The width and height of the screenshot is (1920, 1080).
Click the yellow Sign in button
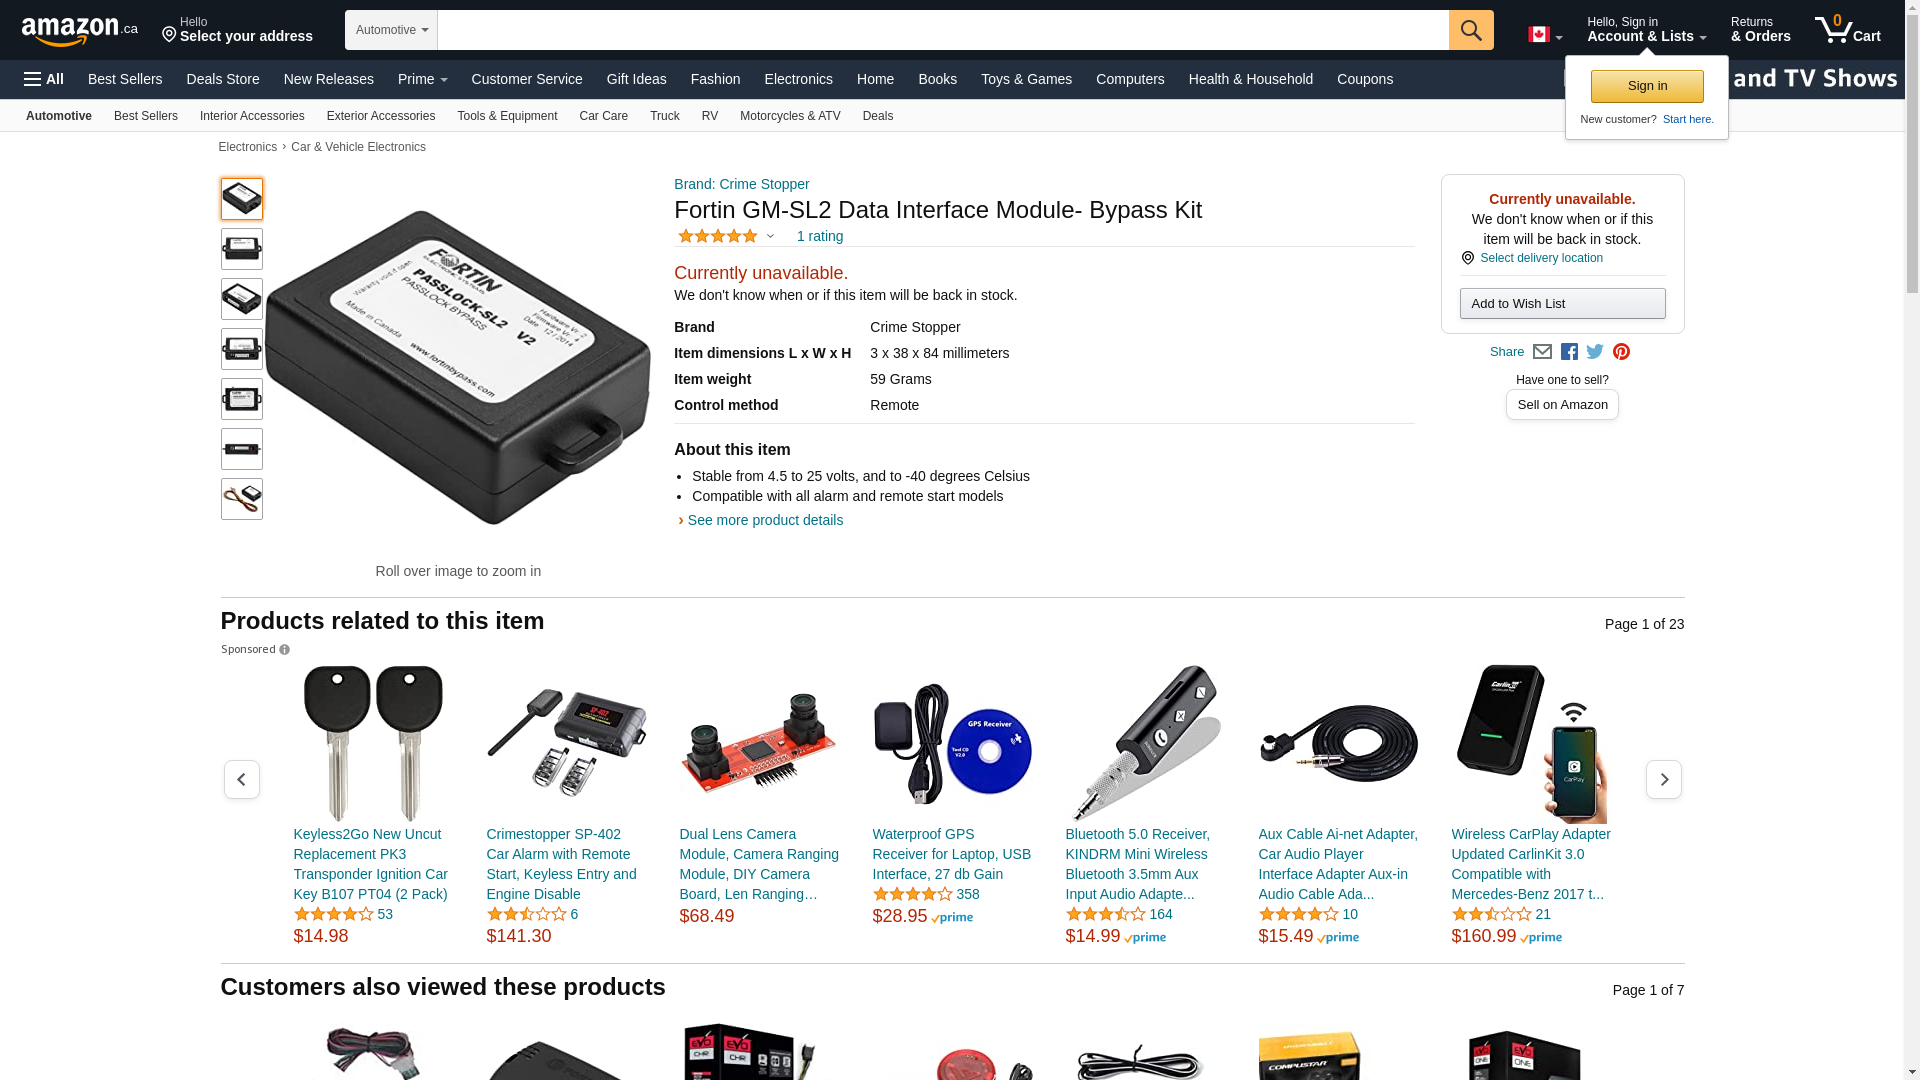pyautogui.click(x=1647, y=86)
